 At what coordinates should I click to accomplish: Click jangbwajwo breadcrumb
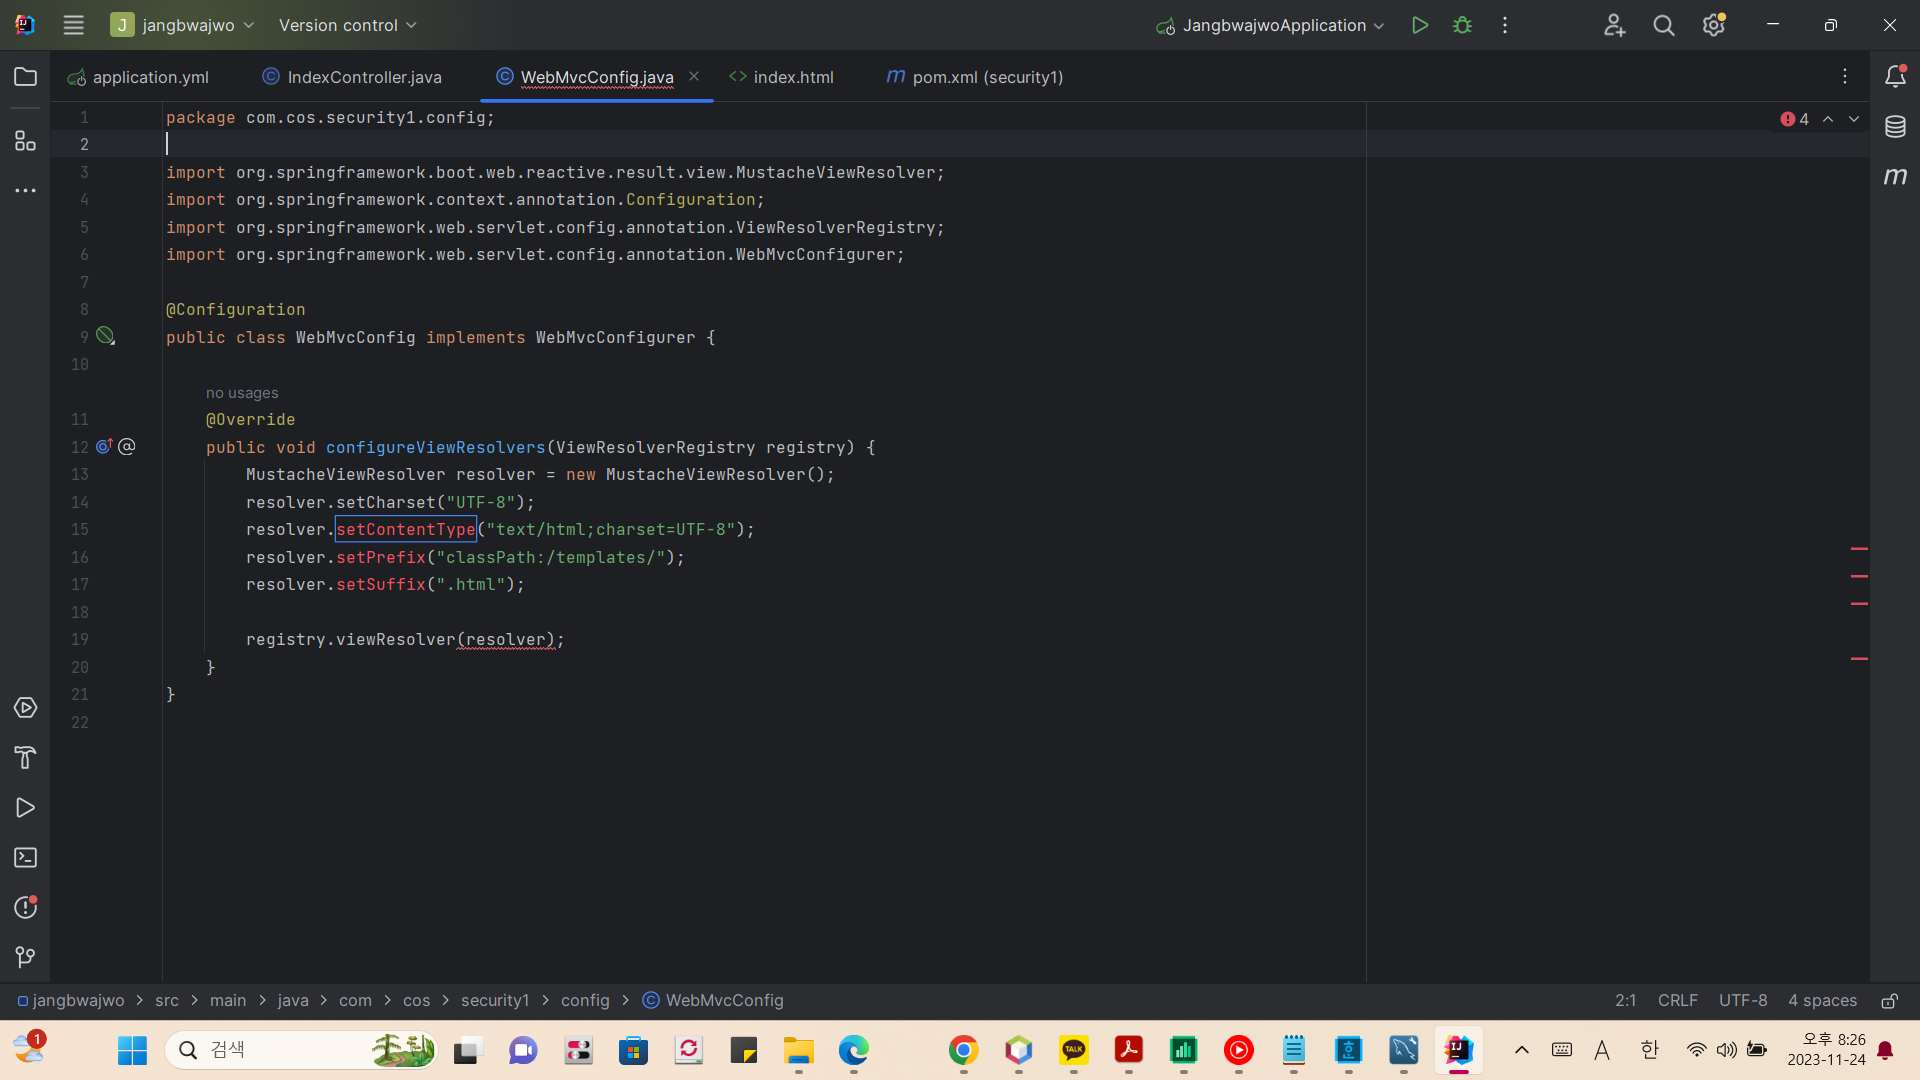tap(71, 1001)
